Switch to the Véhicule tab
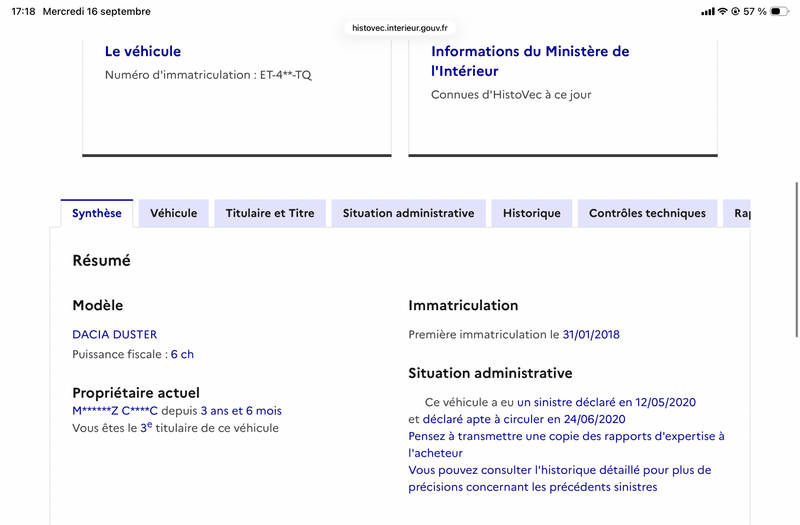 pos(173,213)
